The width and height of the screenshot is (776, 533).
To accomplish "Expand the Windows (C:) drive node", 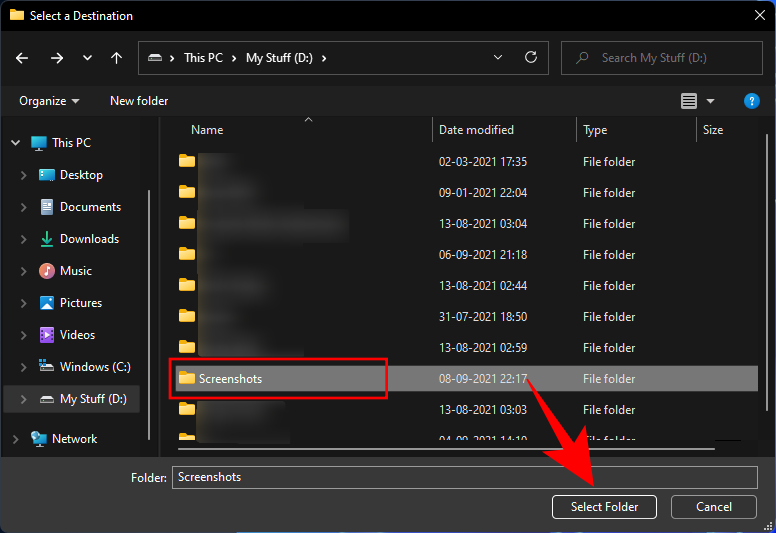I will (x=24, y=367).
